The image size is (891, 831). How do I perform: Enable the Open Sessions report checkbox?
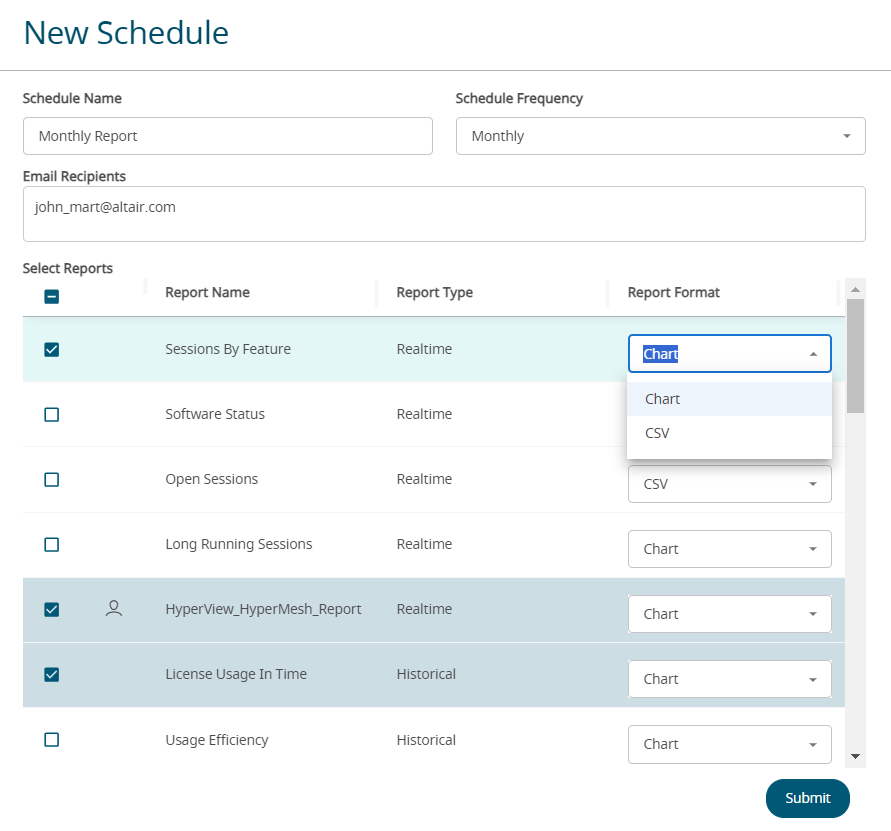click(x=52, y=479)
